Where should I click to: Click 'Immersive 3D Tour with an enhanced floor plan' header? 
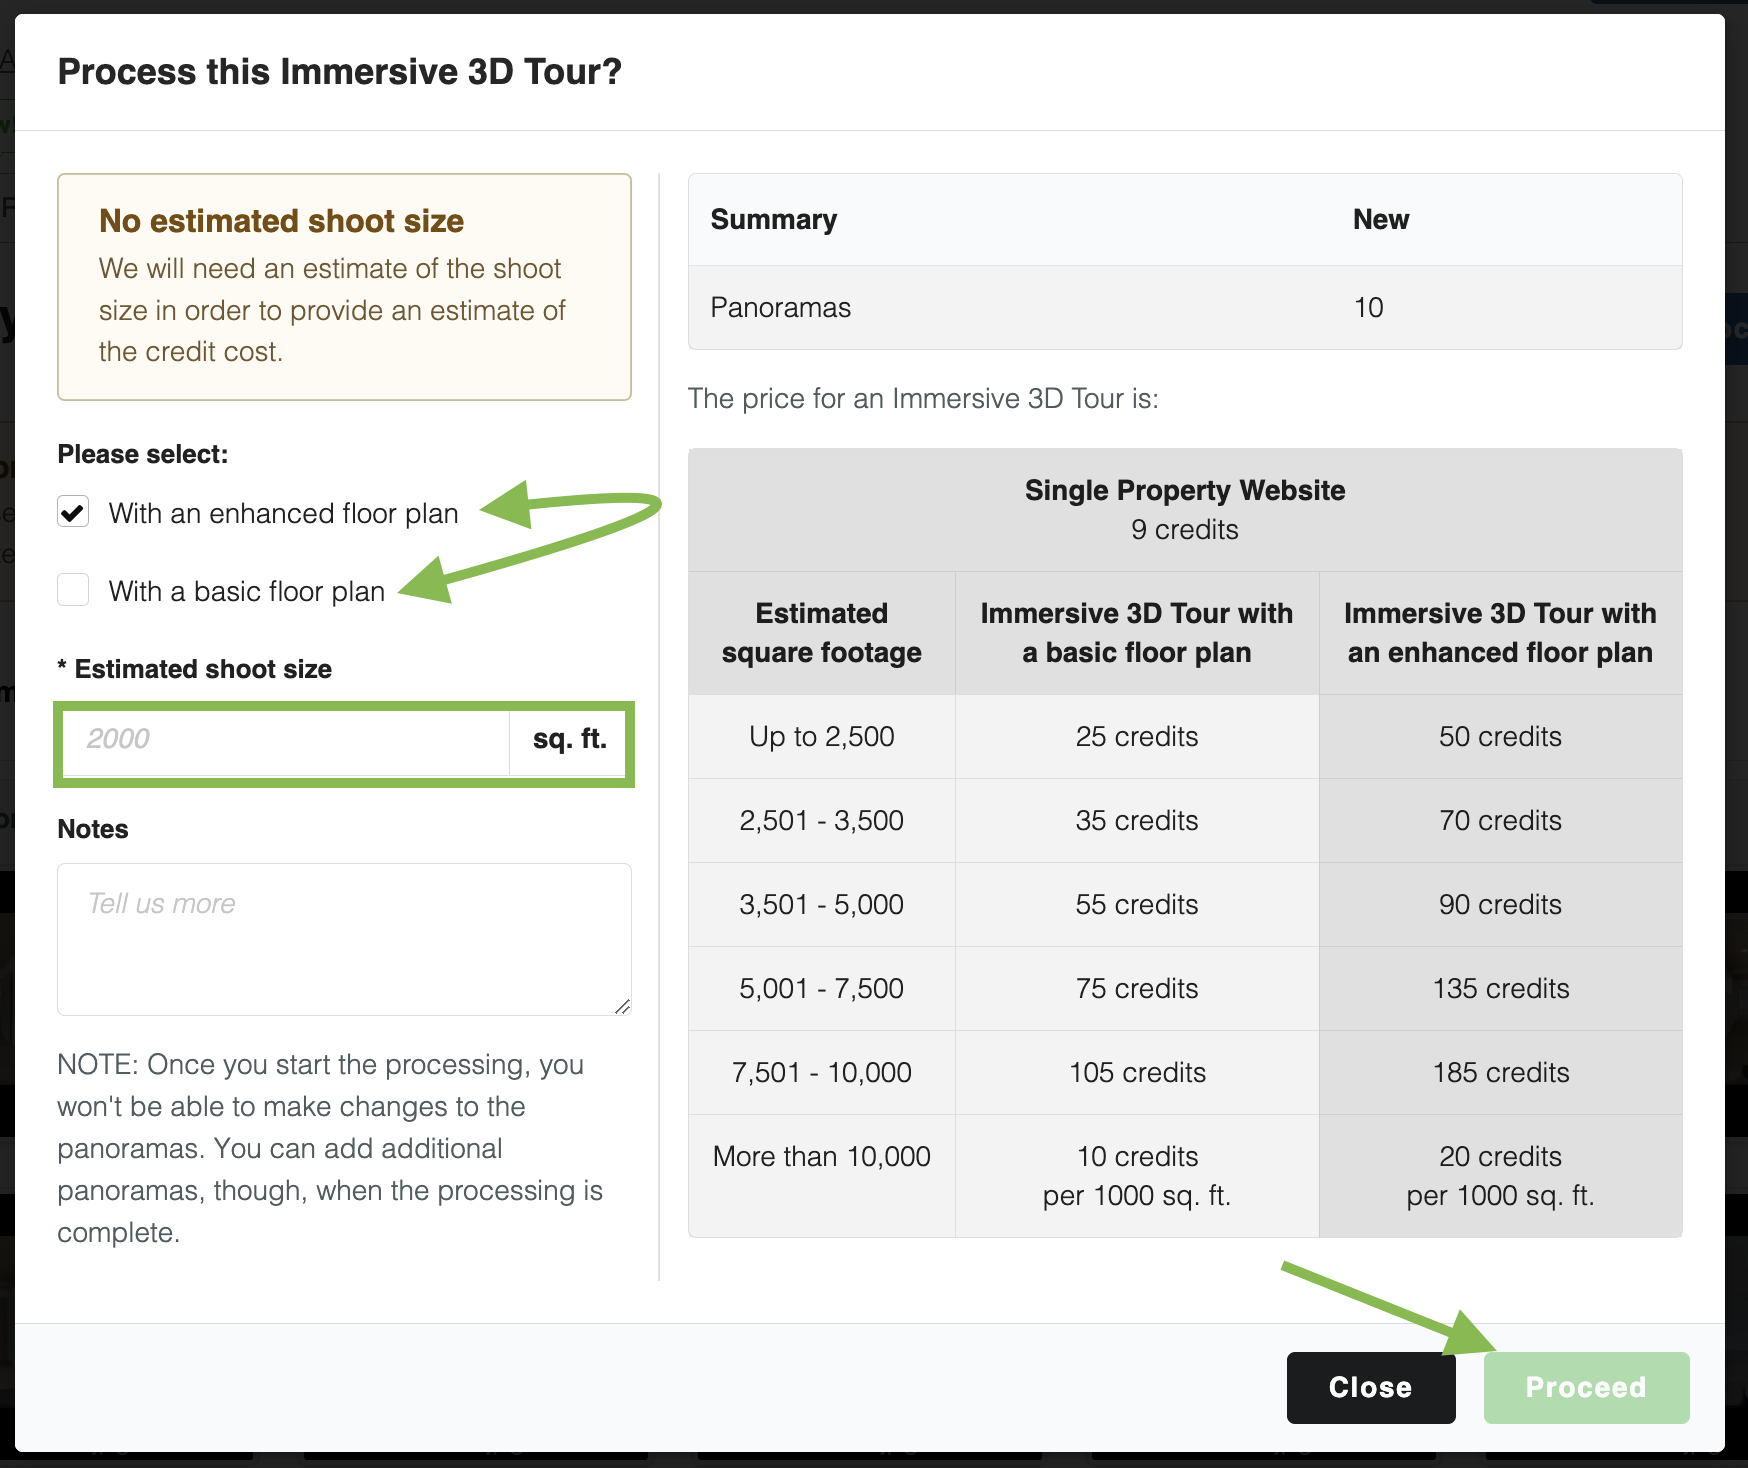[1500, 633]
